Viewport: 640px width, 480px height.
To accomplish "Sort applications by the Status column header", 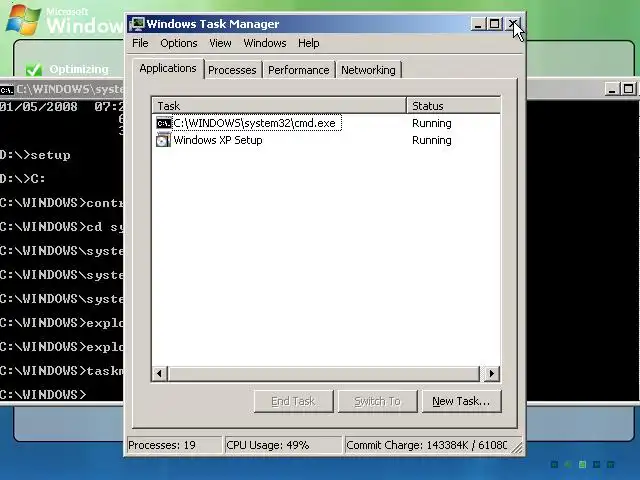I will point(453,106).
